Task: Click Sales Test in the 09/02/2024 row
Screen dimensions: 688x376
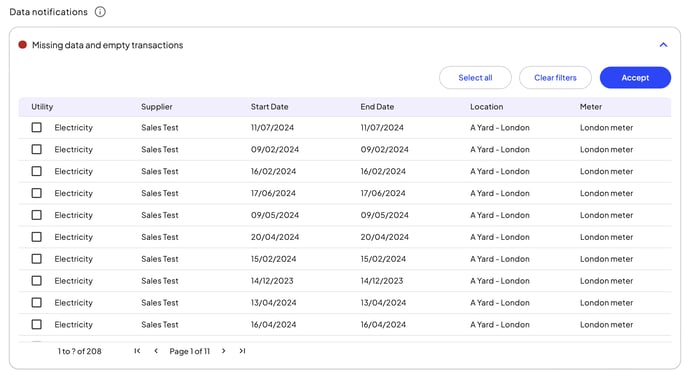Action: pos(160,150)
